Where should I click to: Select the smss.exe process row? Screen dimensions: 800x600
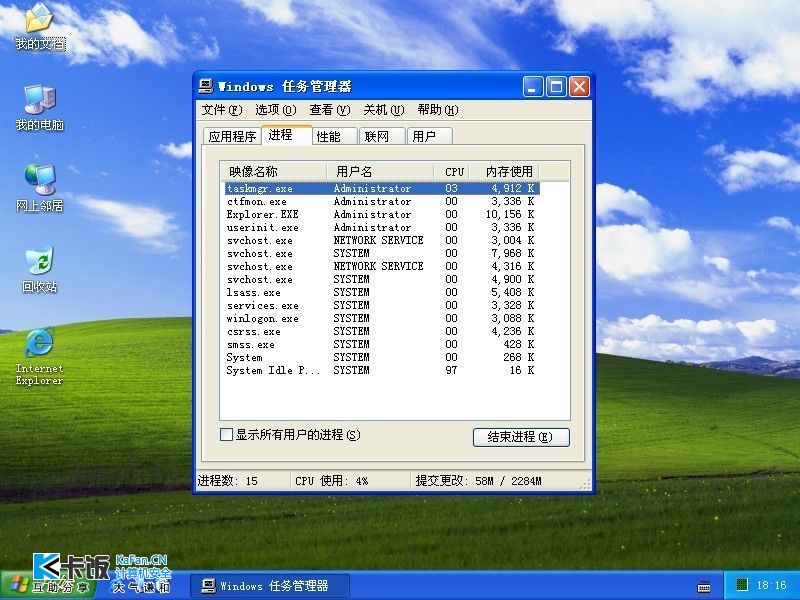(382, 344)
